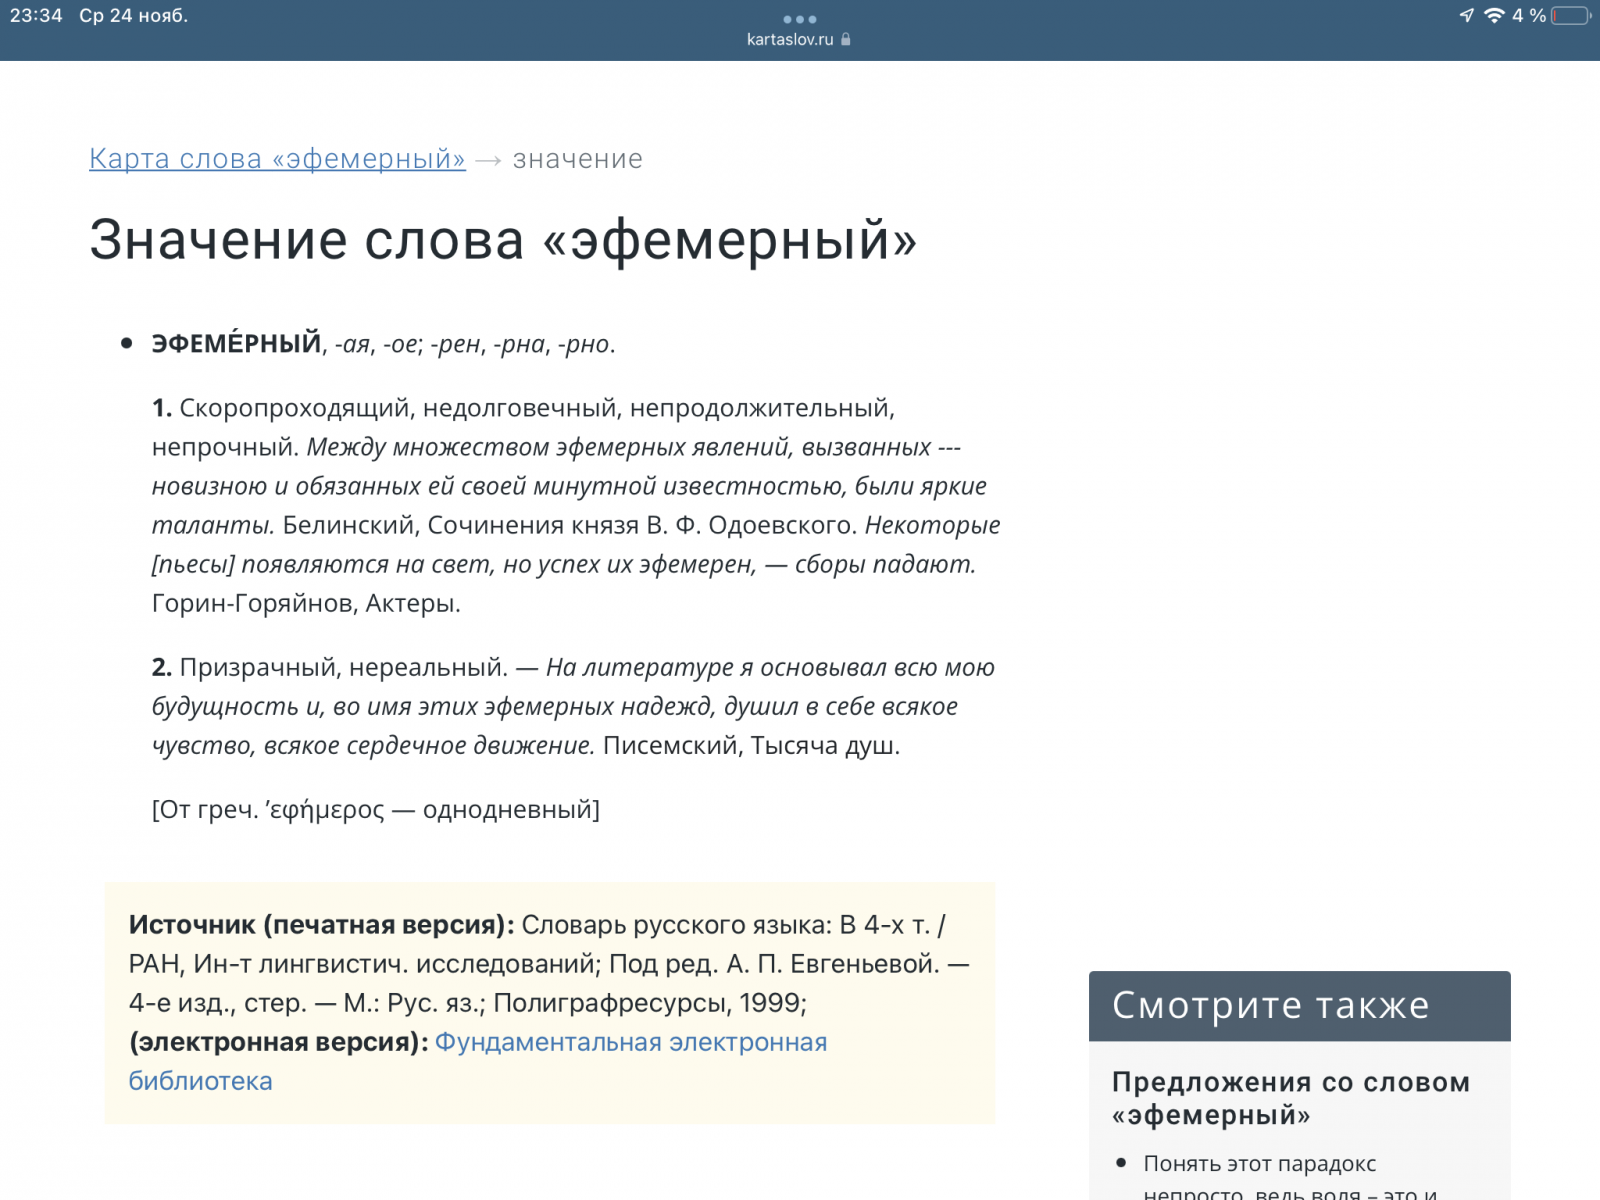The height and width of the screenshot is (1200, 1600).
Task: Tap the date «Ср 24 нояб.»
Action: pos(133,16)
